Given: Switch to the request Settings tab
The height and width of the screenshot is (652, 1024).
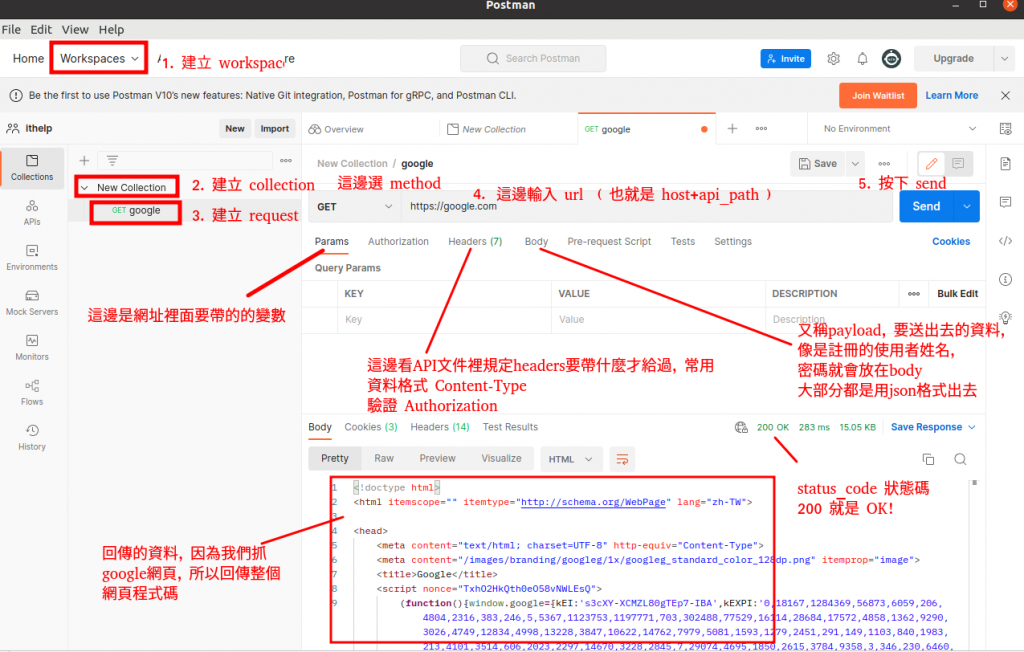Looking at the screenshot, I should click(x=733, y=242).
